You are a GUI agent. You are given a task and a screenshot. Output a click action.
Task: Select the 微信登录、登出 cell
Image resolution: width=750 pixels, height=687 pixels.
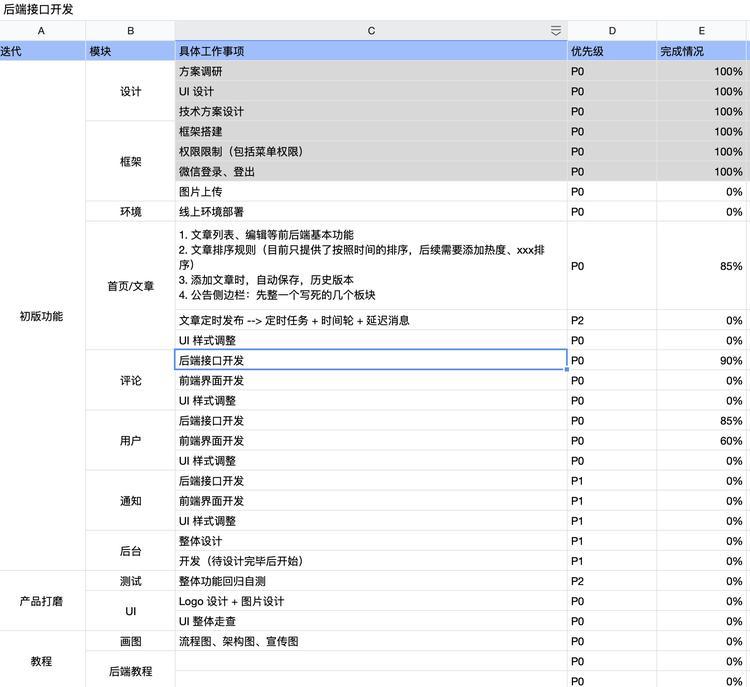click(370, 172)
